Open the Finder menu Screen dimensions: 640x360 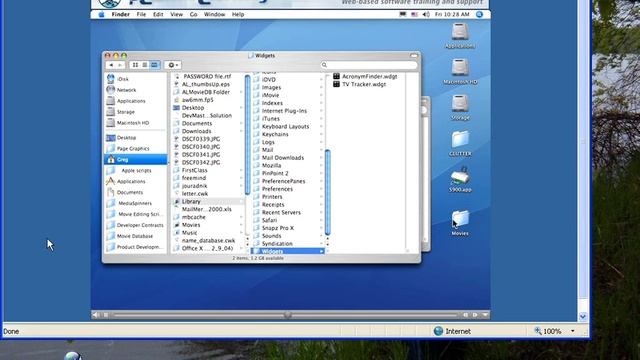120,14
